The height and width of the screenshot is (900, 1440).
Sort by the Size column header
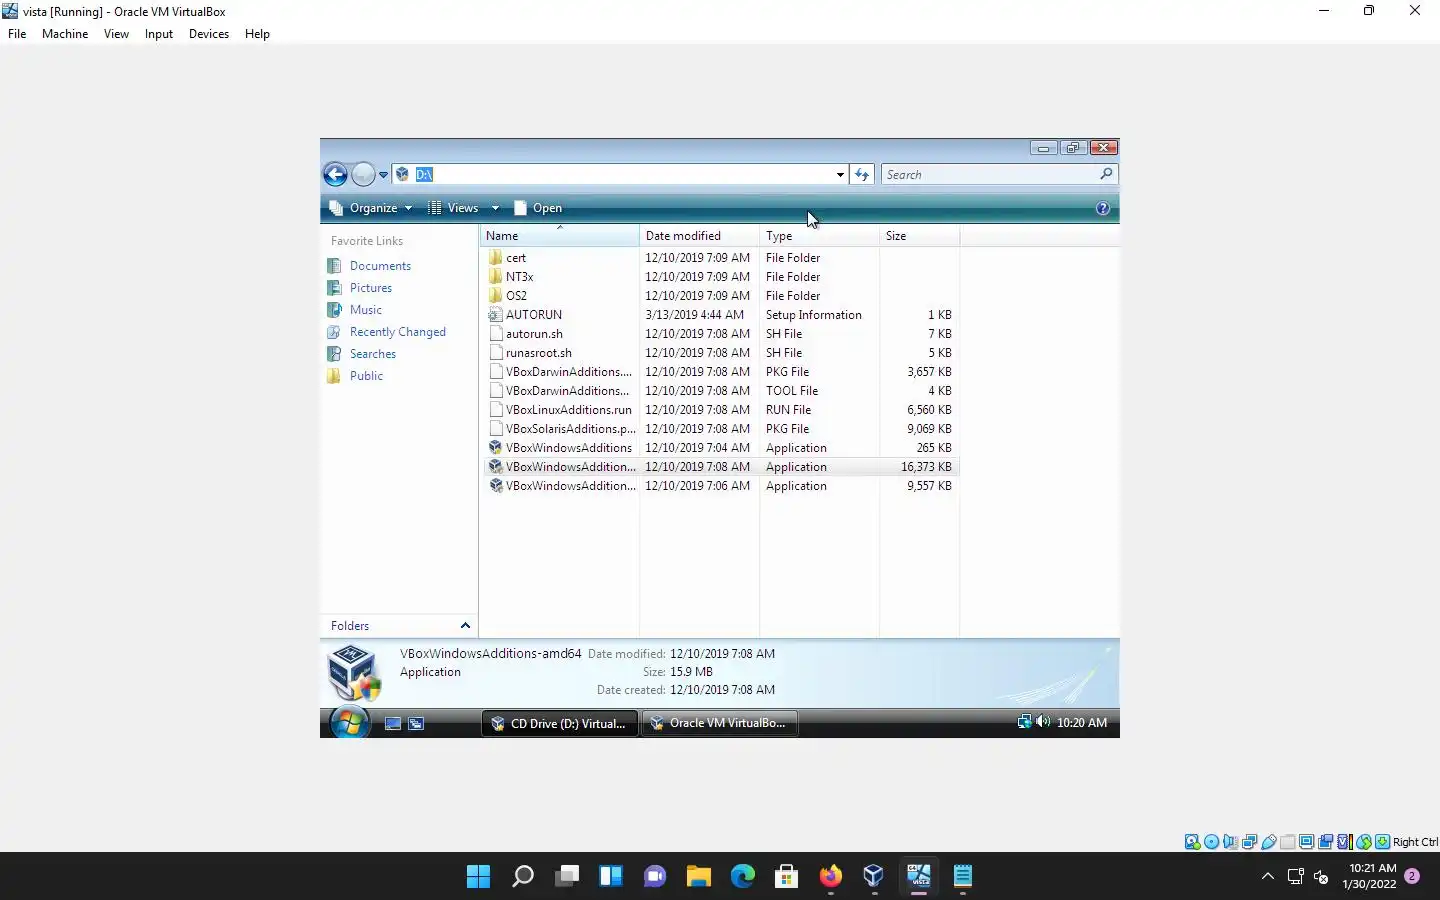919,236
